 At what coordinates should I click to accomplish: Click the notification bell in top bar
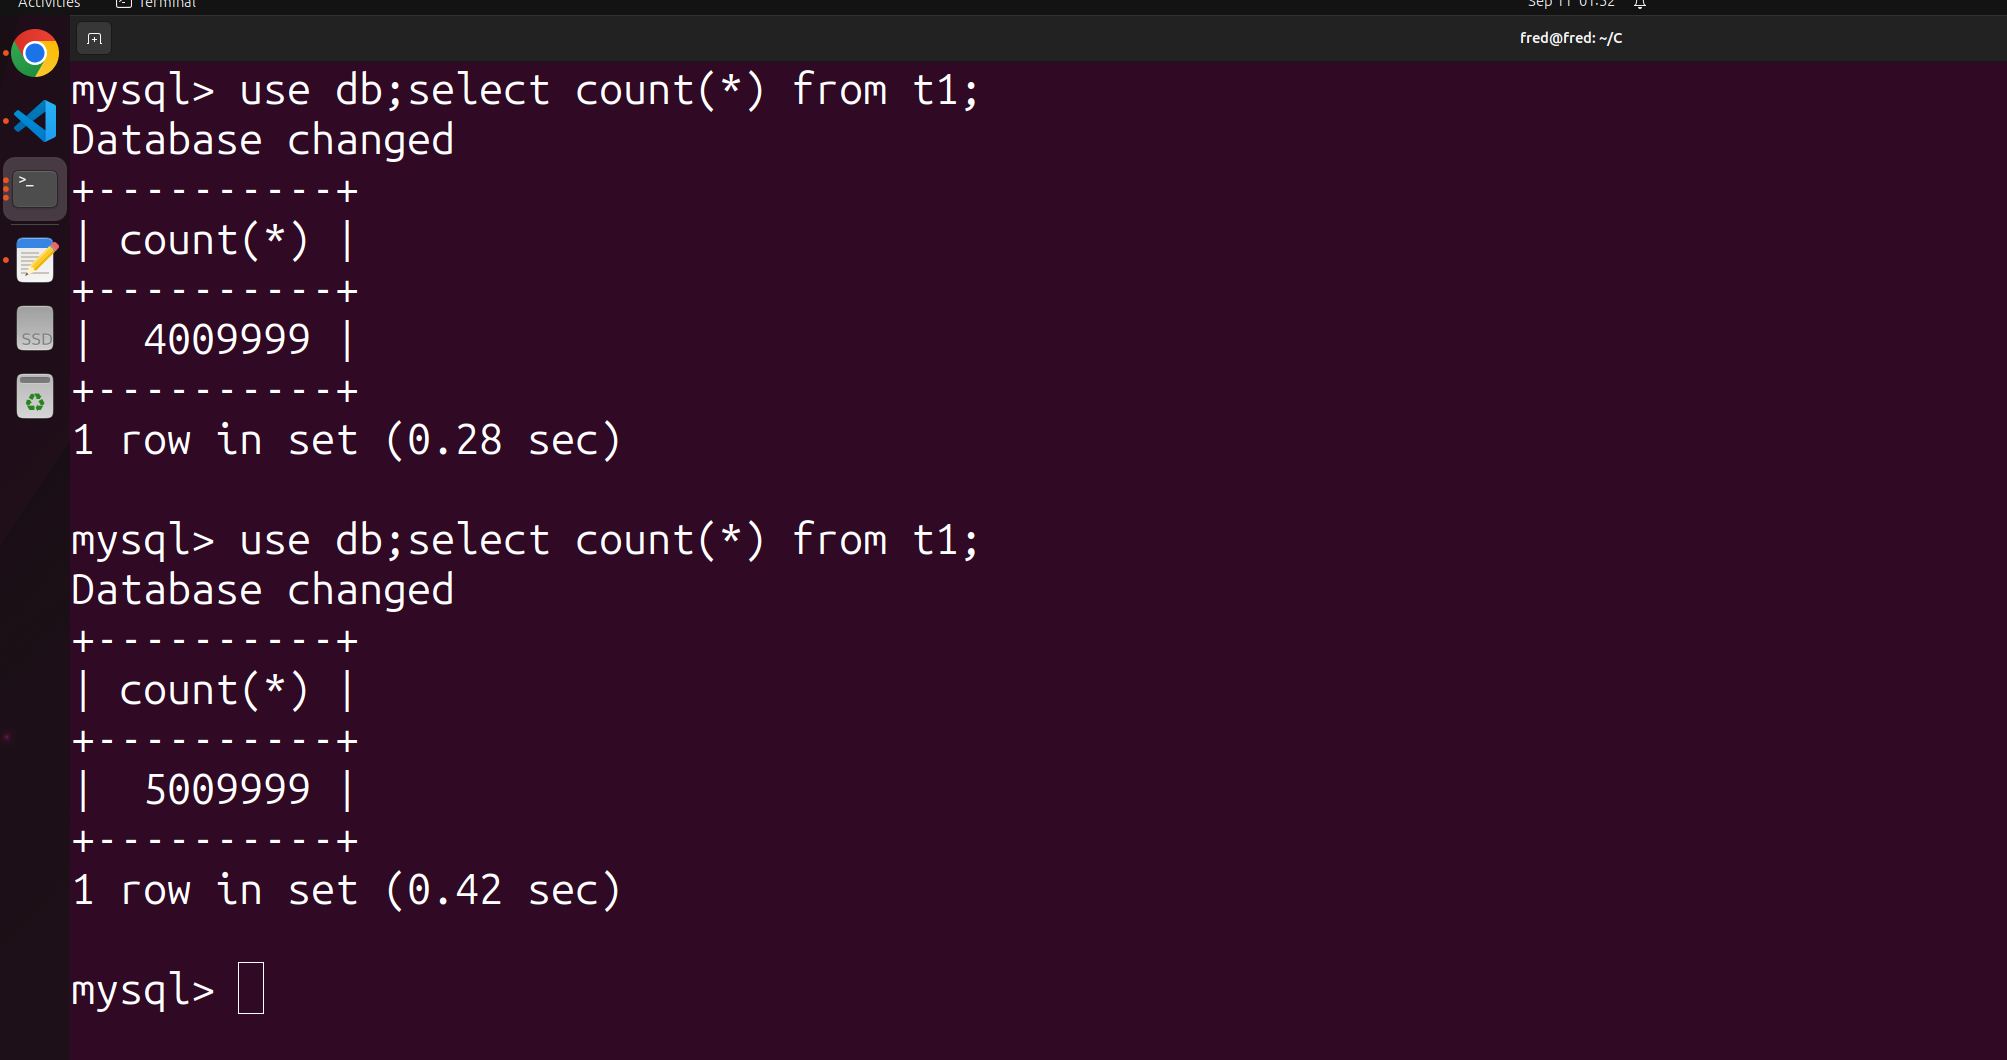pyautogui.click(x=1640, y=4)
